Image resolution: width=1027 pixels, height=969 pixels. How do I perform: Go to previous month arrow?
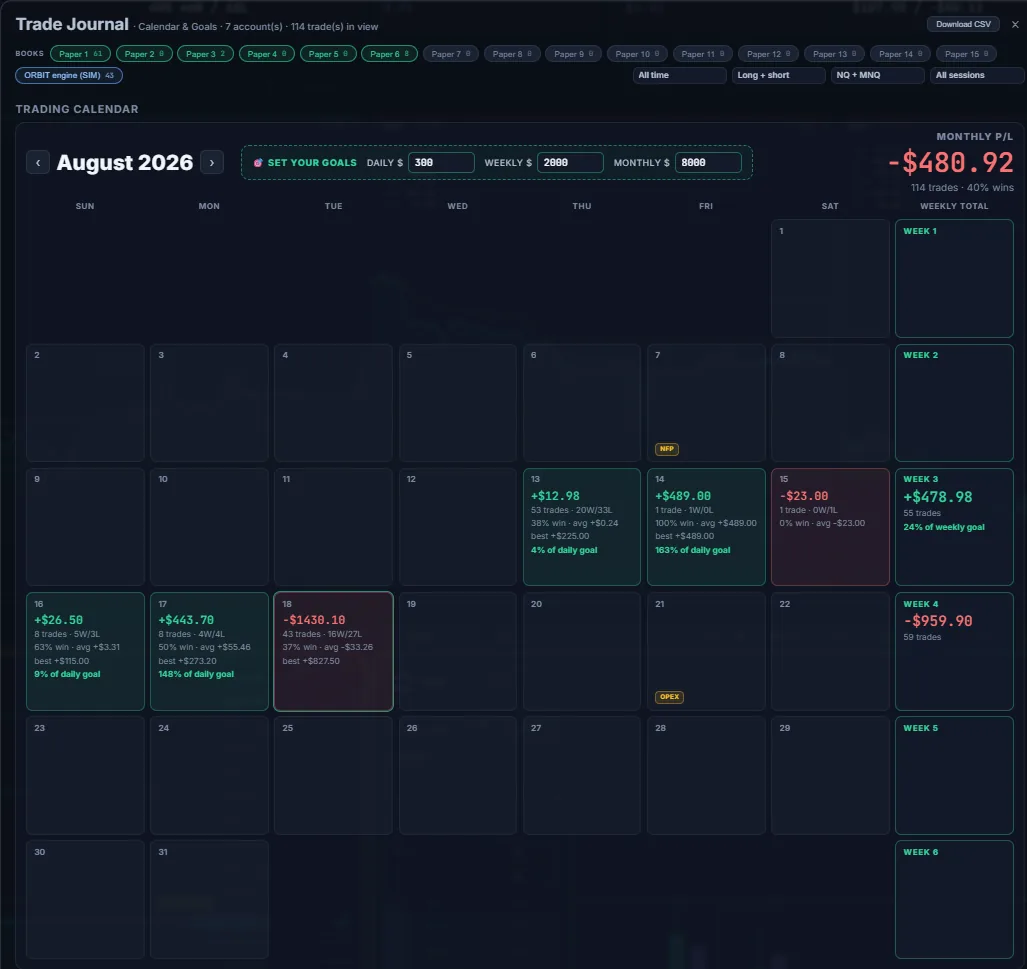click(38, 162)
